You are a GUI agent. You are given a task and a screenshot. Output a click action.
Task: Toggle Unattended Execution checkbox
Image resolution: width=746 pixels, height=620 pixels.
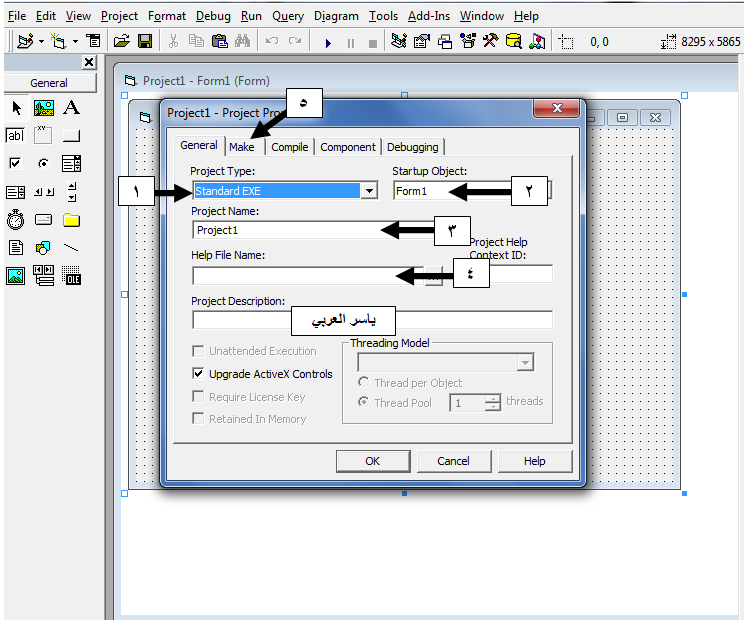(x=198, y=351)
